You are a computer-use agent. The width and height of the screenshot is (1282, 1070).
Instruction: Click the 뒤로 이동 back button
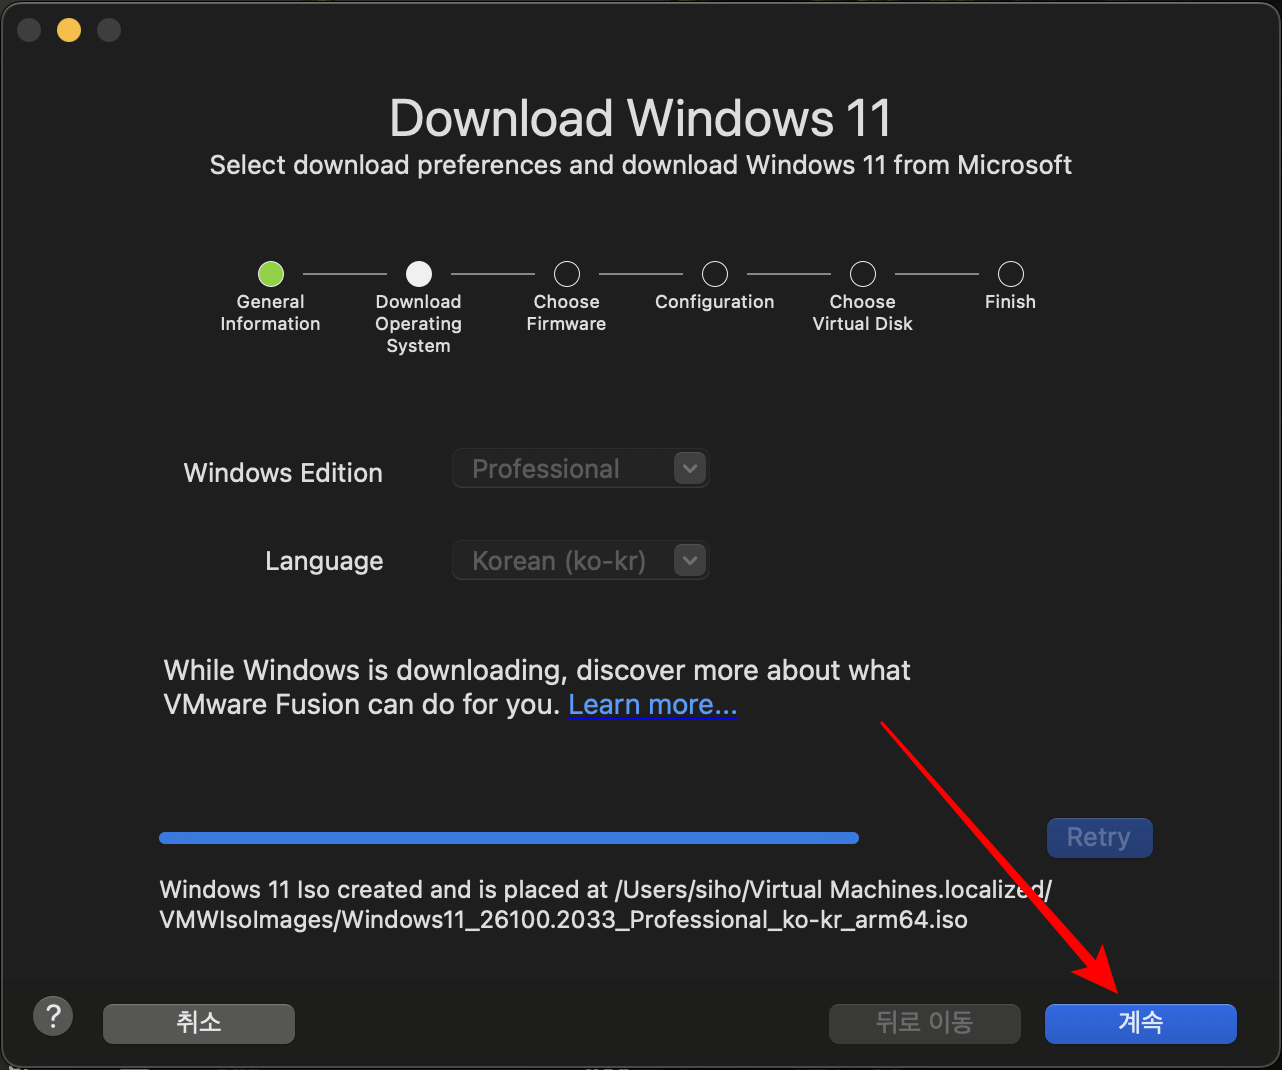pos(925,1023)
